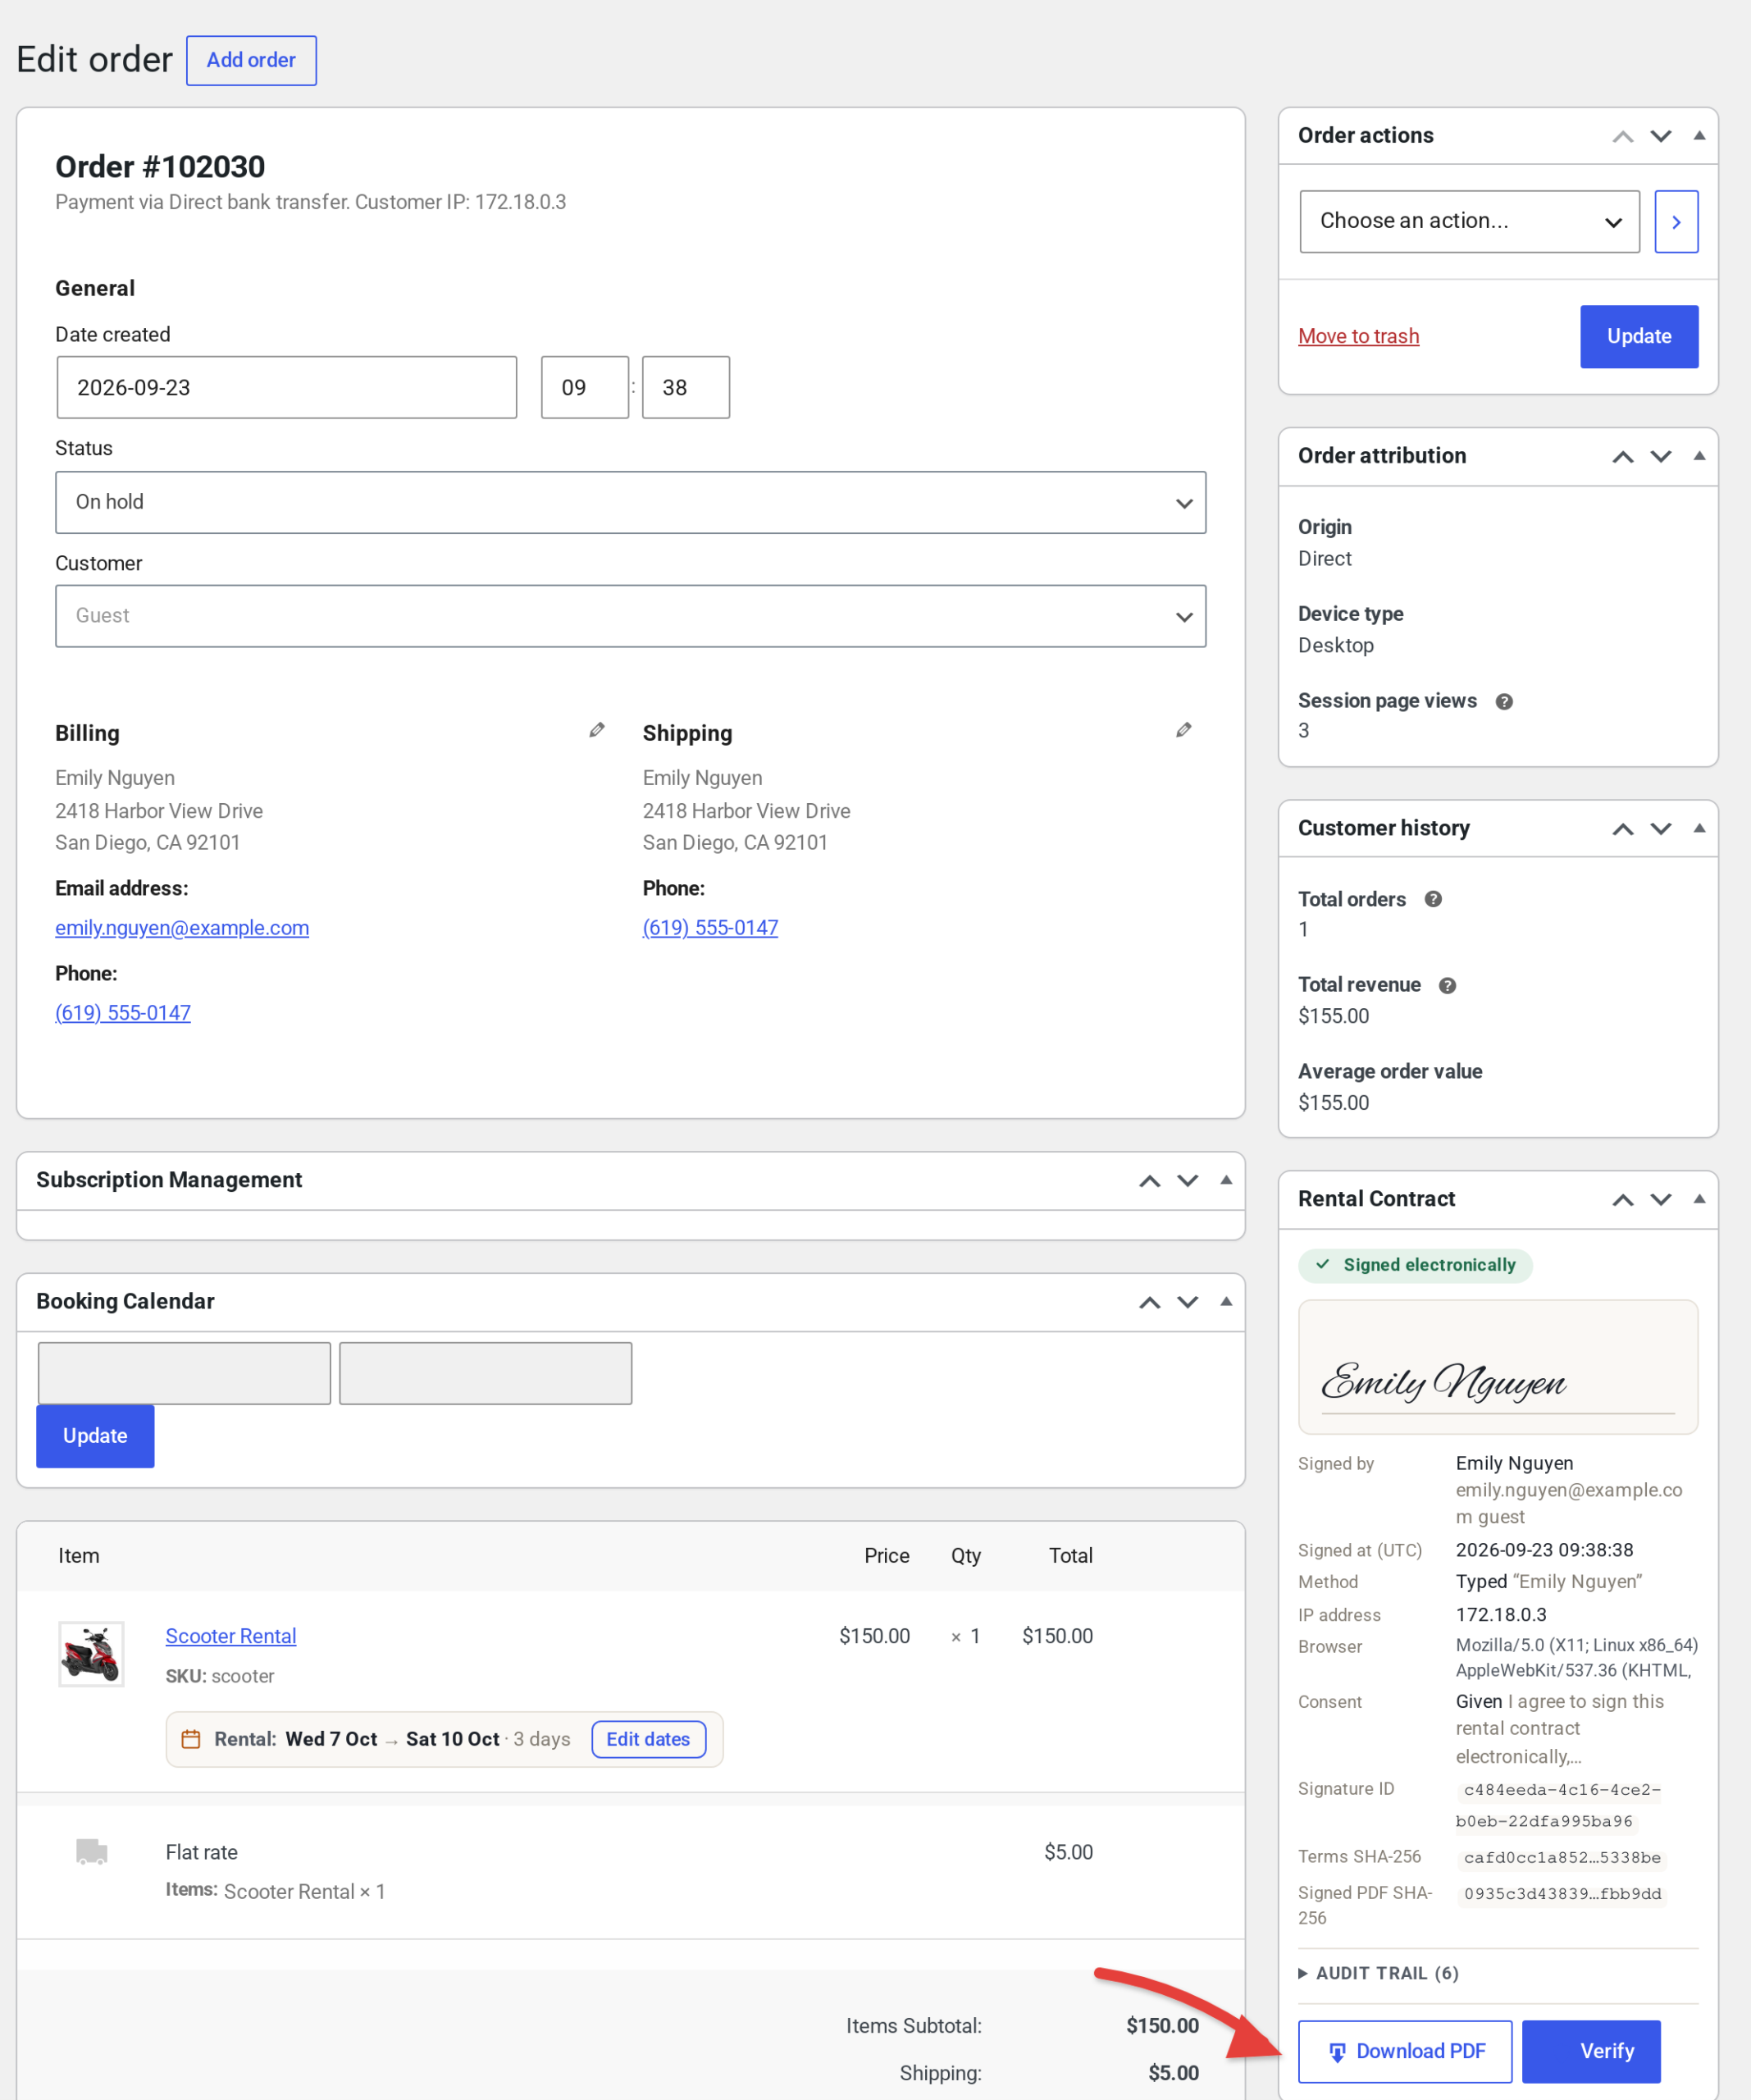Download the signed contract PDF

coord(1405,2051)
